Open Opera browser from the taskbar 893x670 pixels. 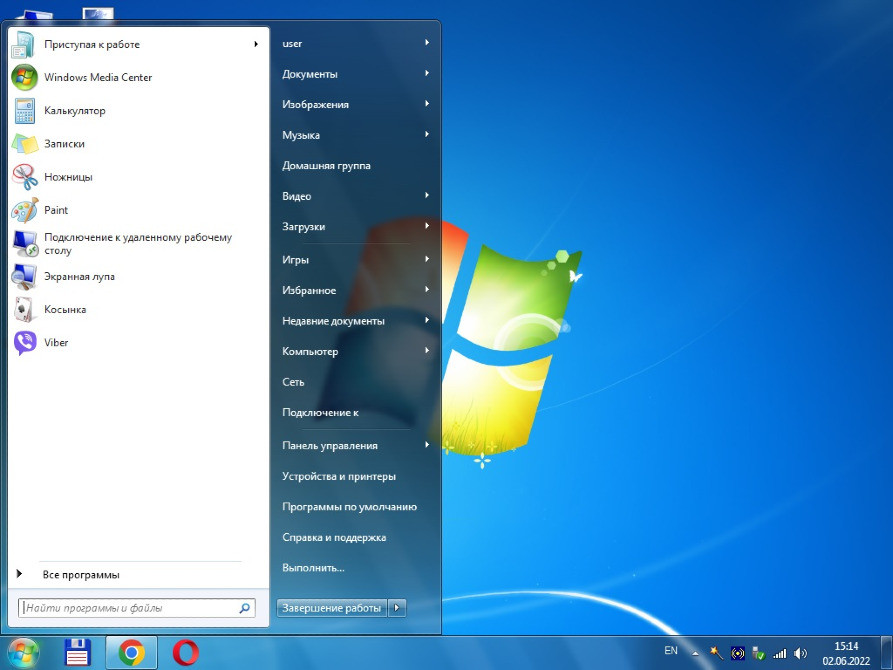[185, 653]
